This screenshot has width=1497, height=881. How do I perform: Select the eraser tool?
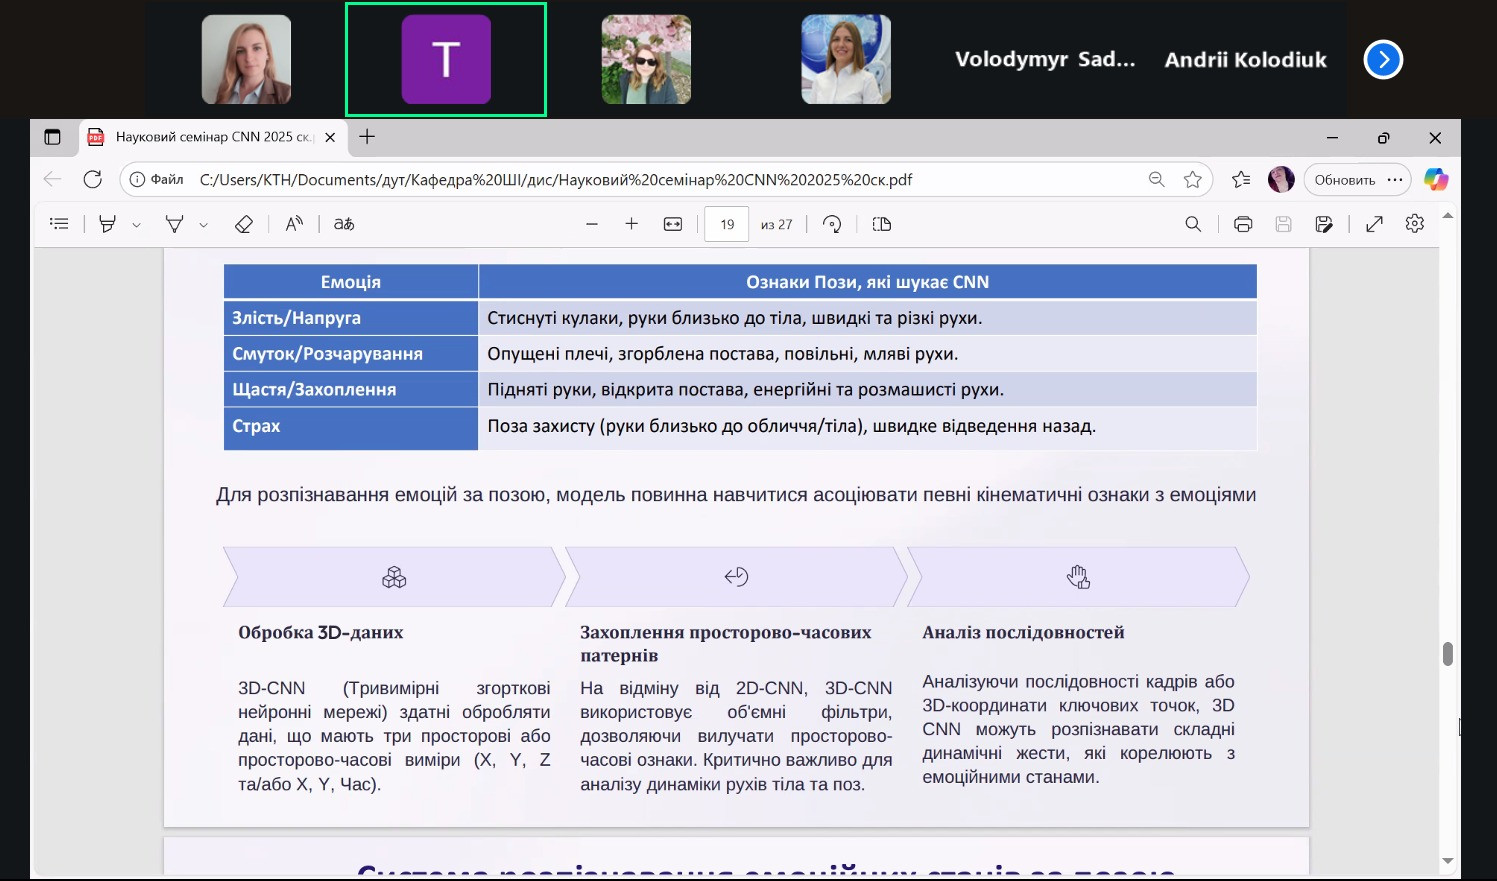[x=243, y=224]
